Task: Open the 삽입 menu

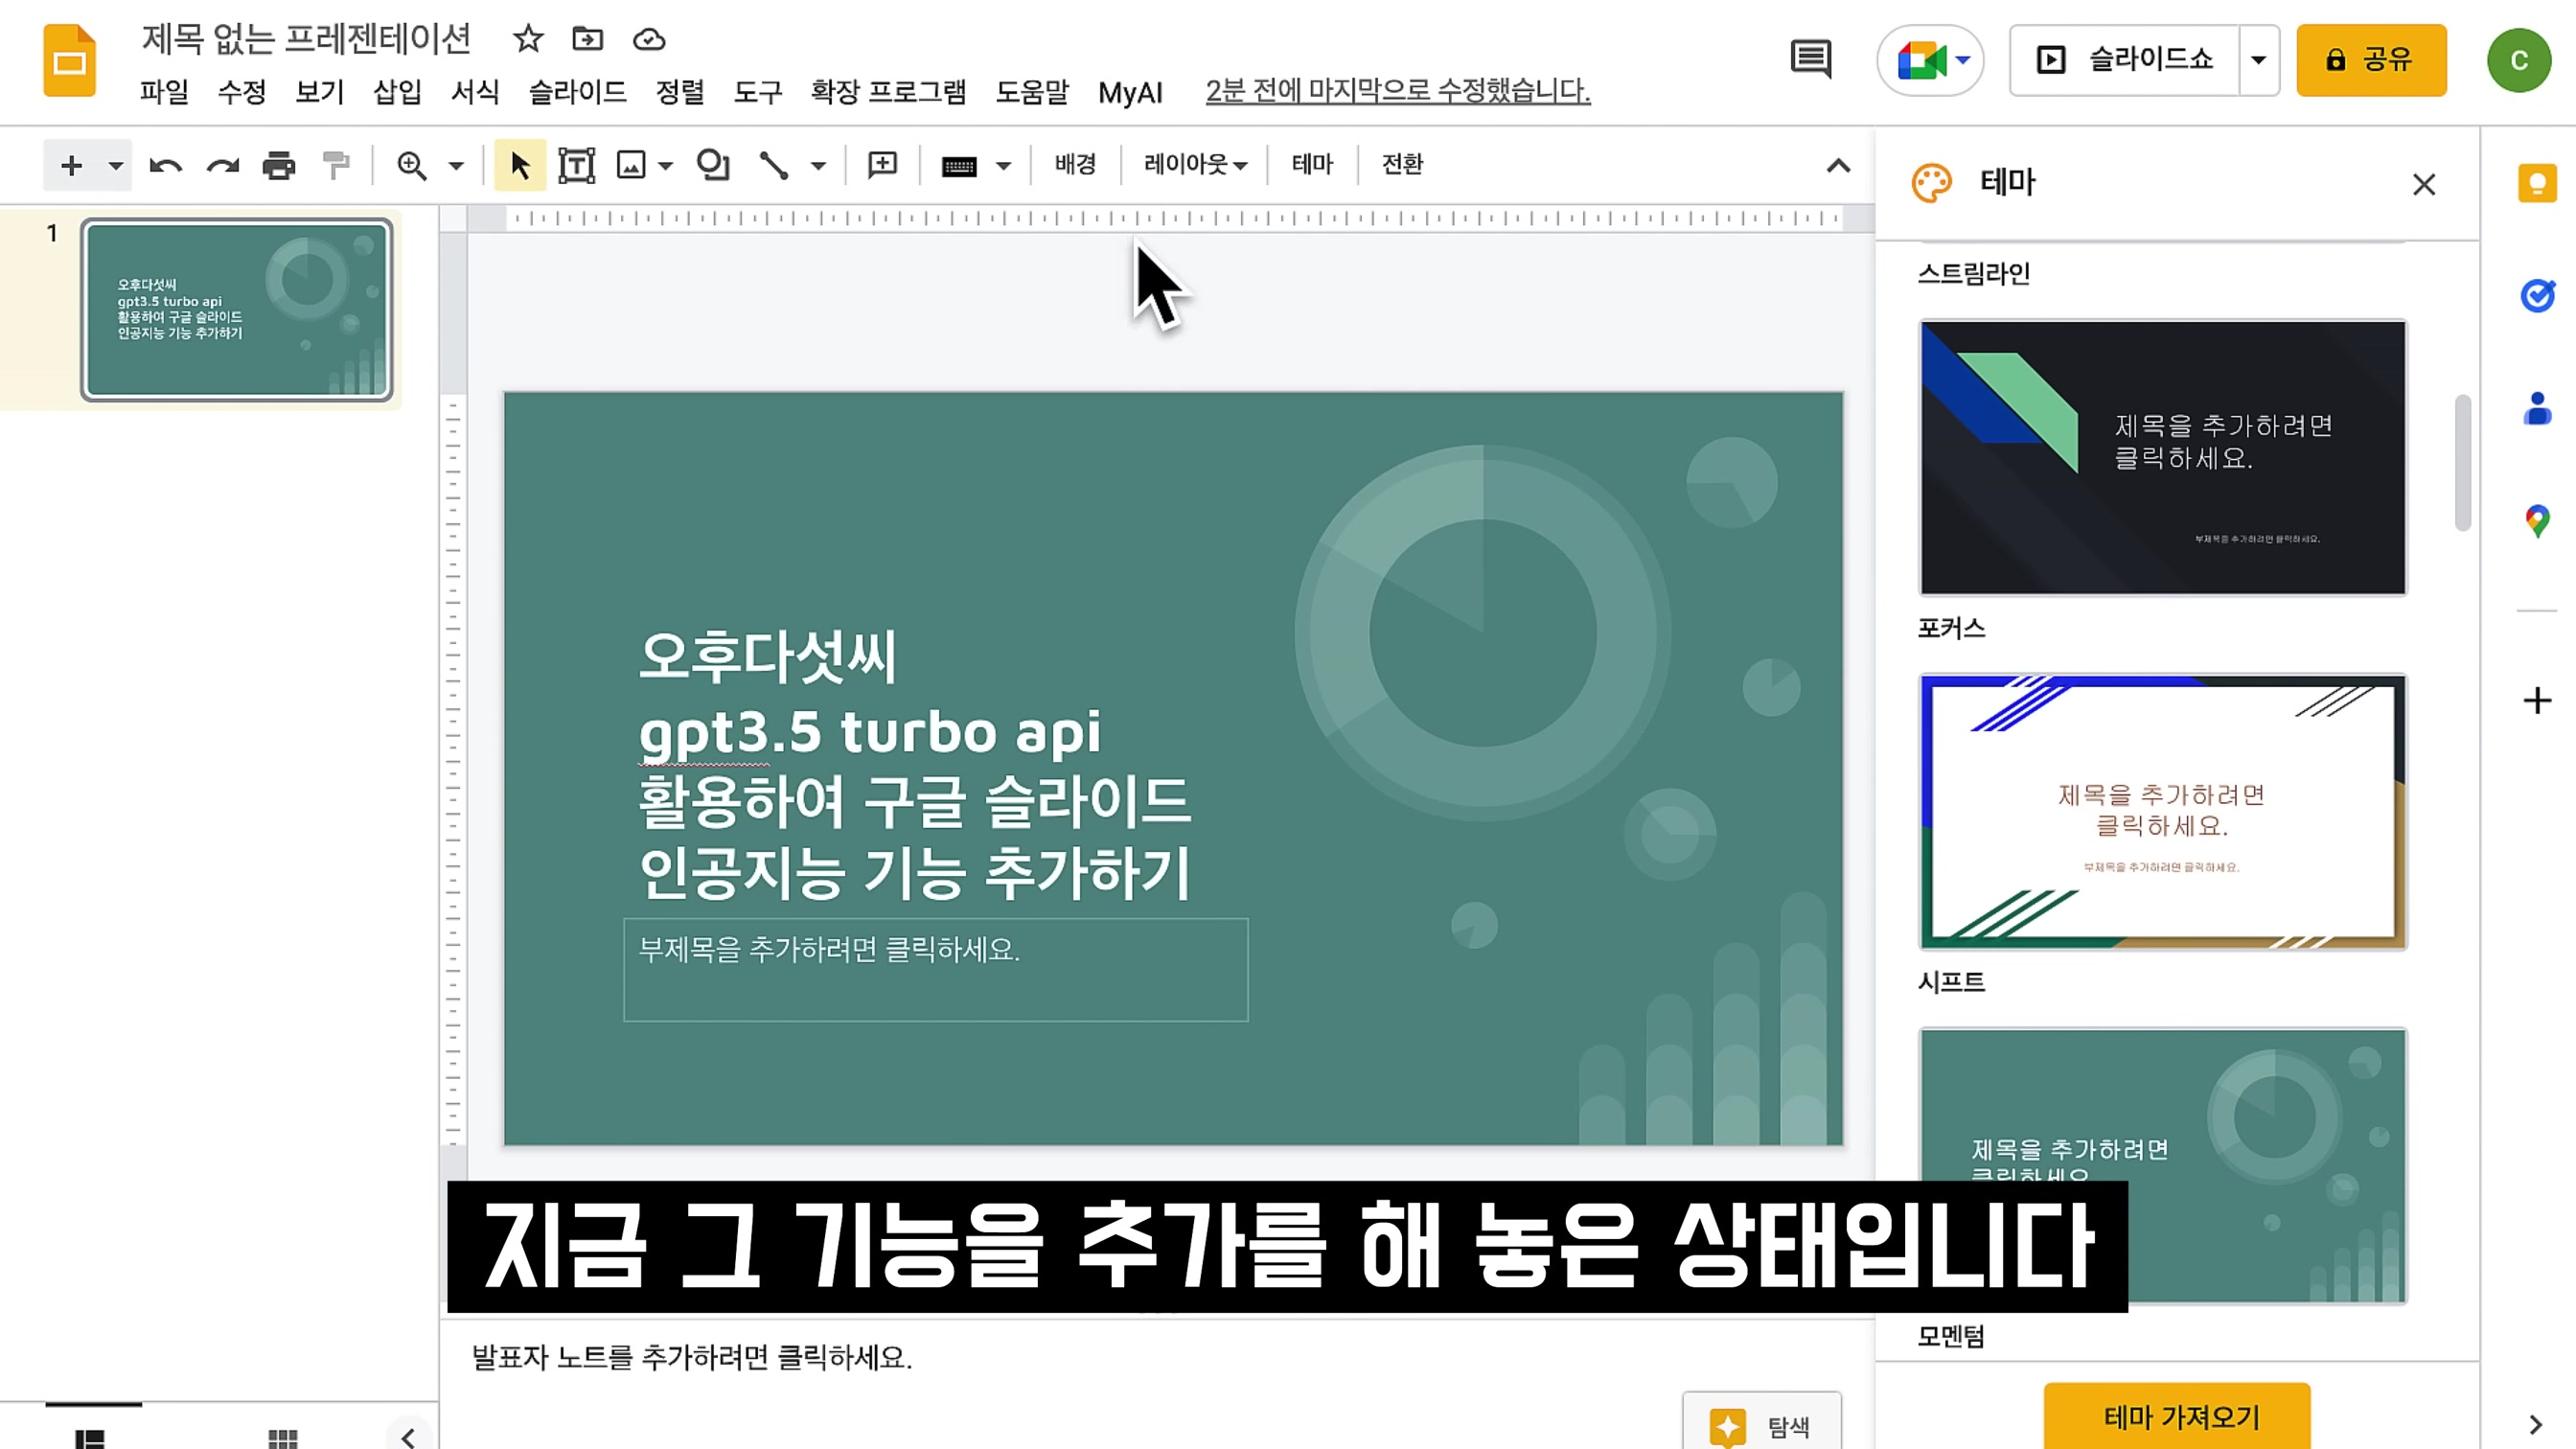Action: (398, 92)
